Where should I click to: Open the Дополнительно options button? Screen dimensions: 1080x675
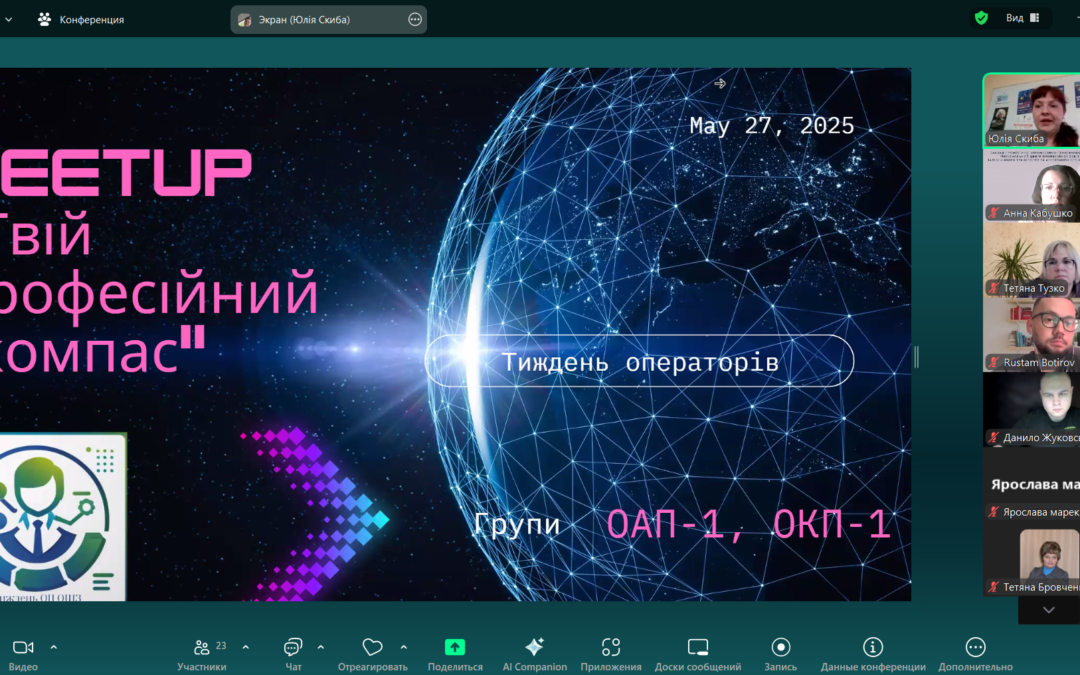974,645
